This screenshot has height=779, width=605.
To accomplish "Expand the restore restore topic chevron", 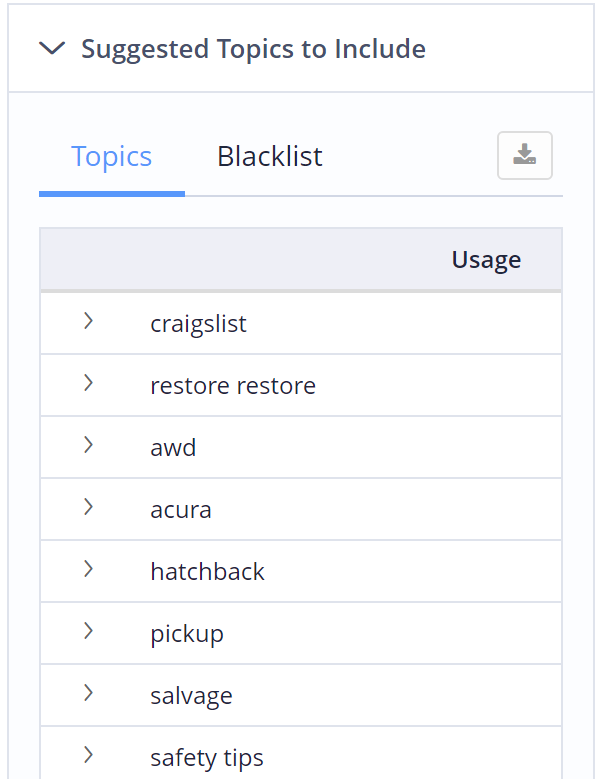I will pyautogui.click(x=88, y=383).
